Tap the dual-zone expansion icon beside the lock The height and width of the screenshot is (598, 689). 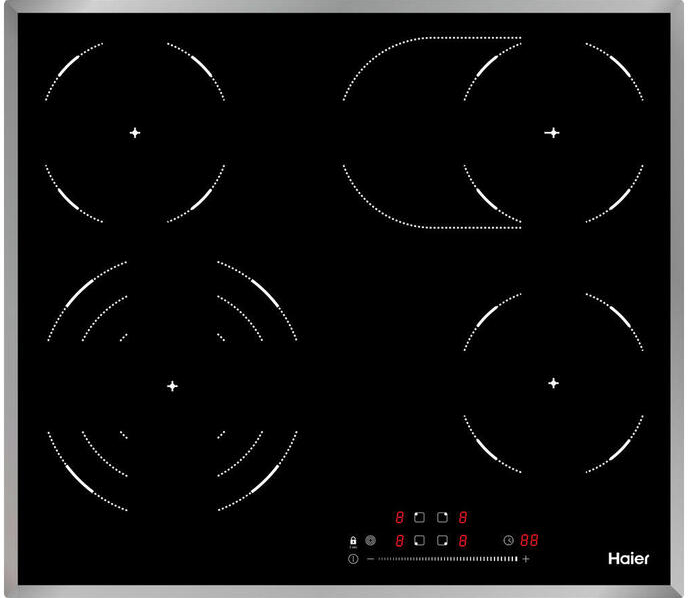pyautogui.click(x=371, y=541)
